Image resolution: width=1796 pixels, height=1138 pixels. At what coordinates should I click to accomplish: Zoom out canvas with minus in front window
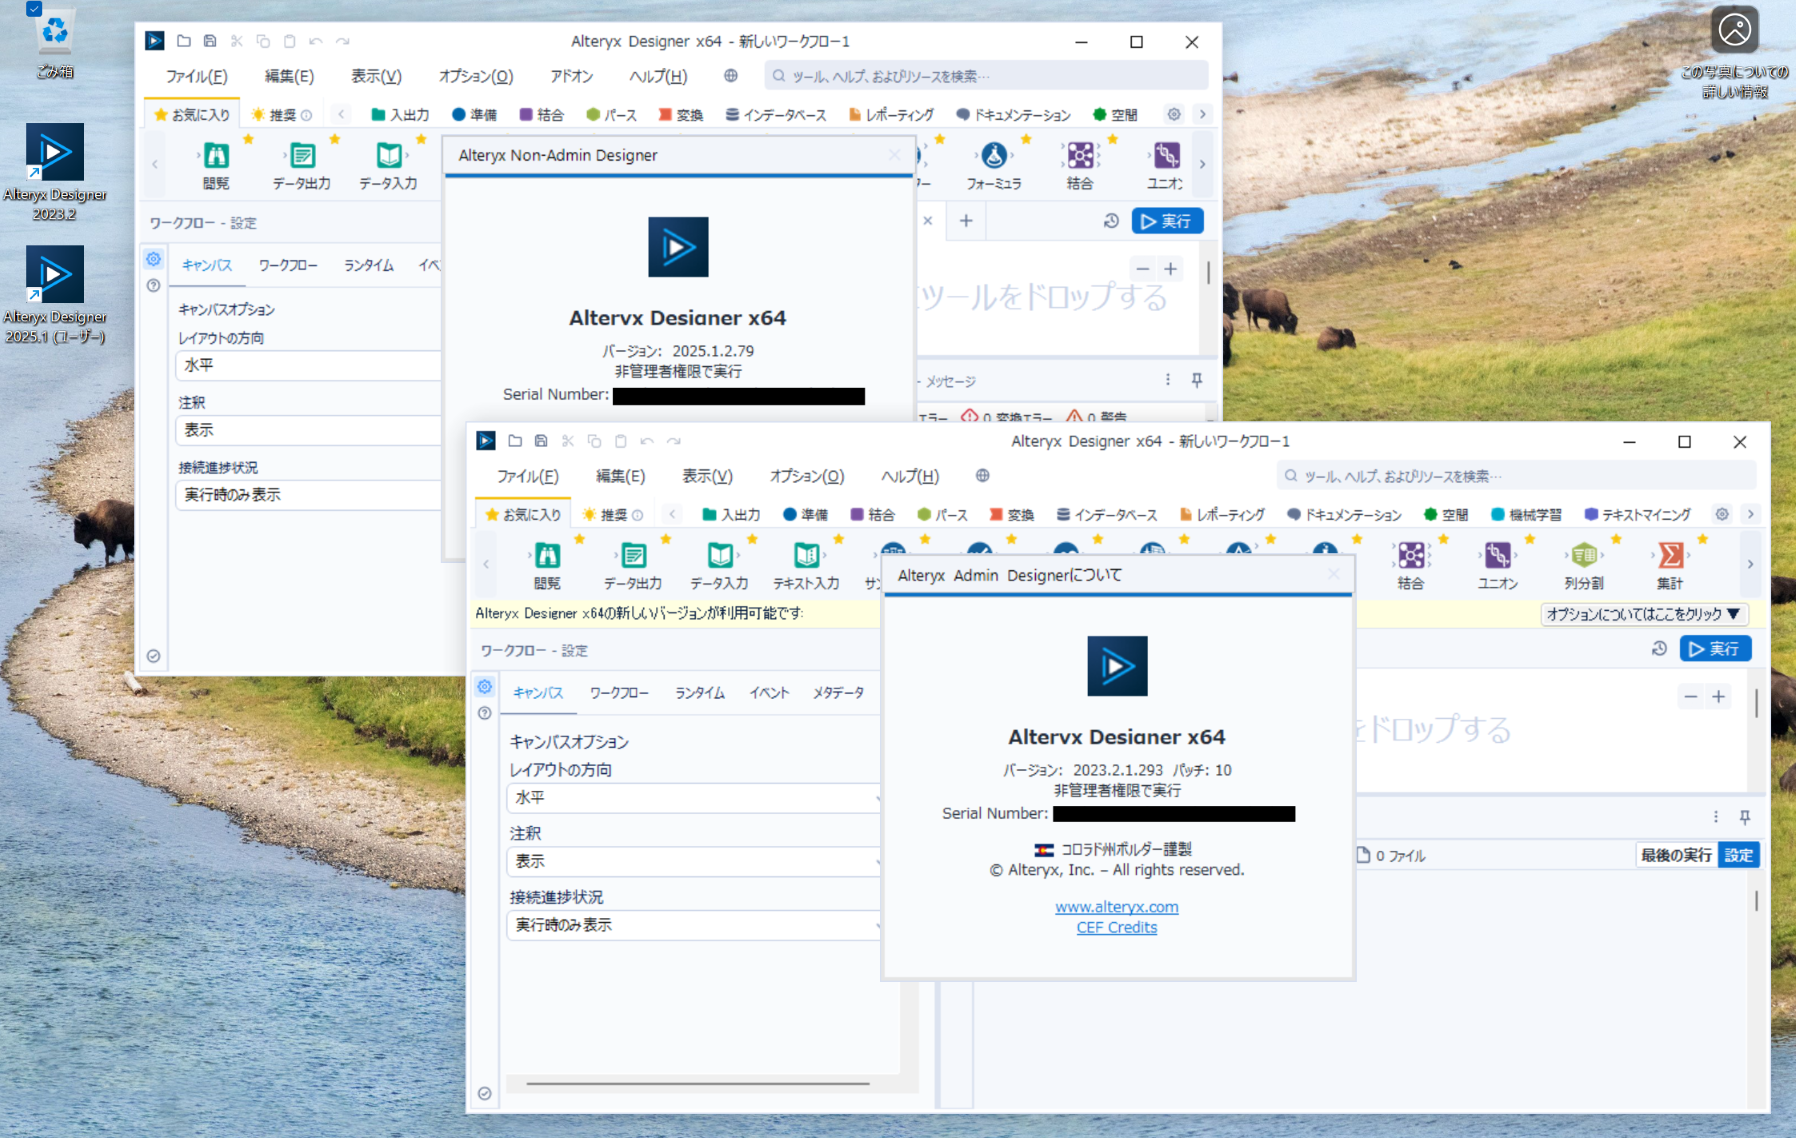[1690, 697]
